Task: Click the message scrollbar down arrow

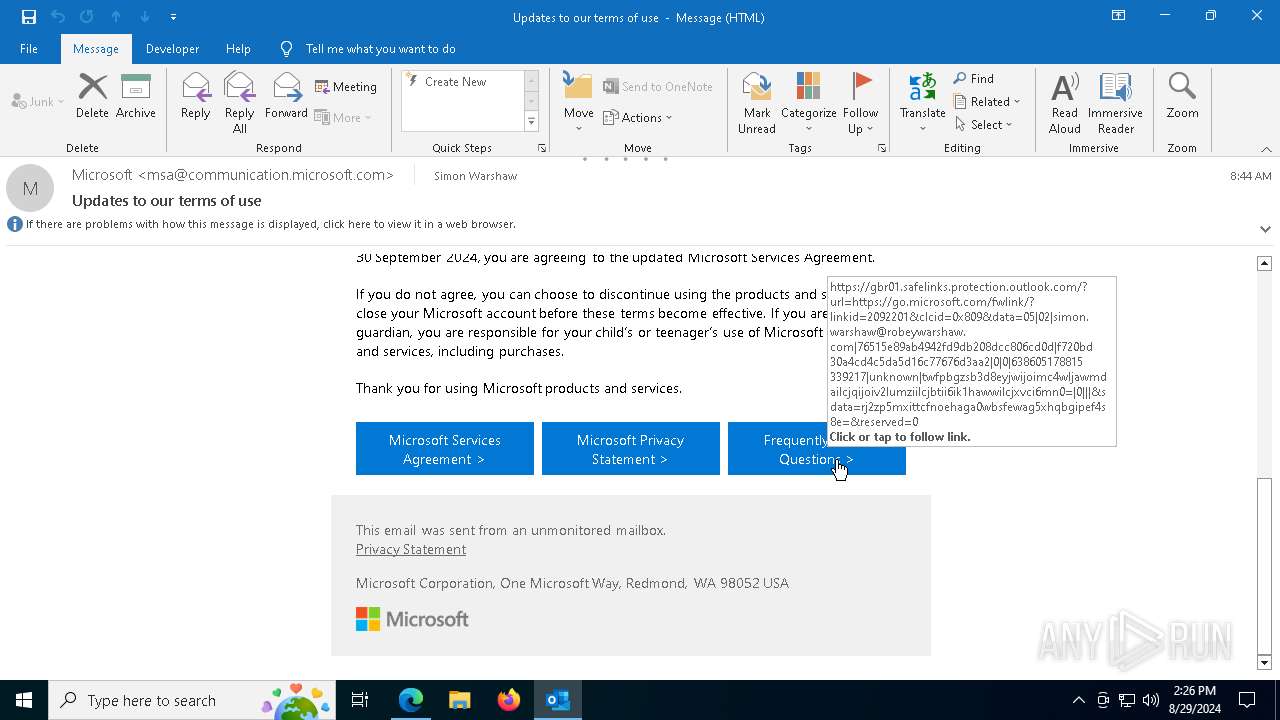Action: [x=1264, y=662]
